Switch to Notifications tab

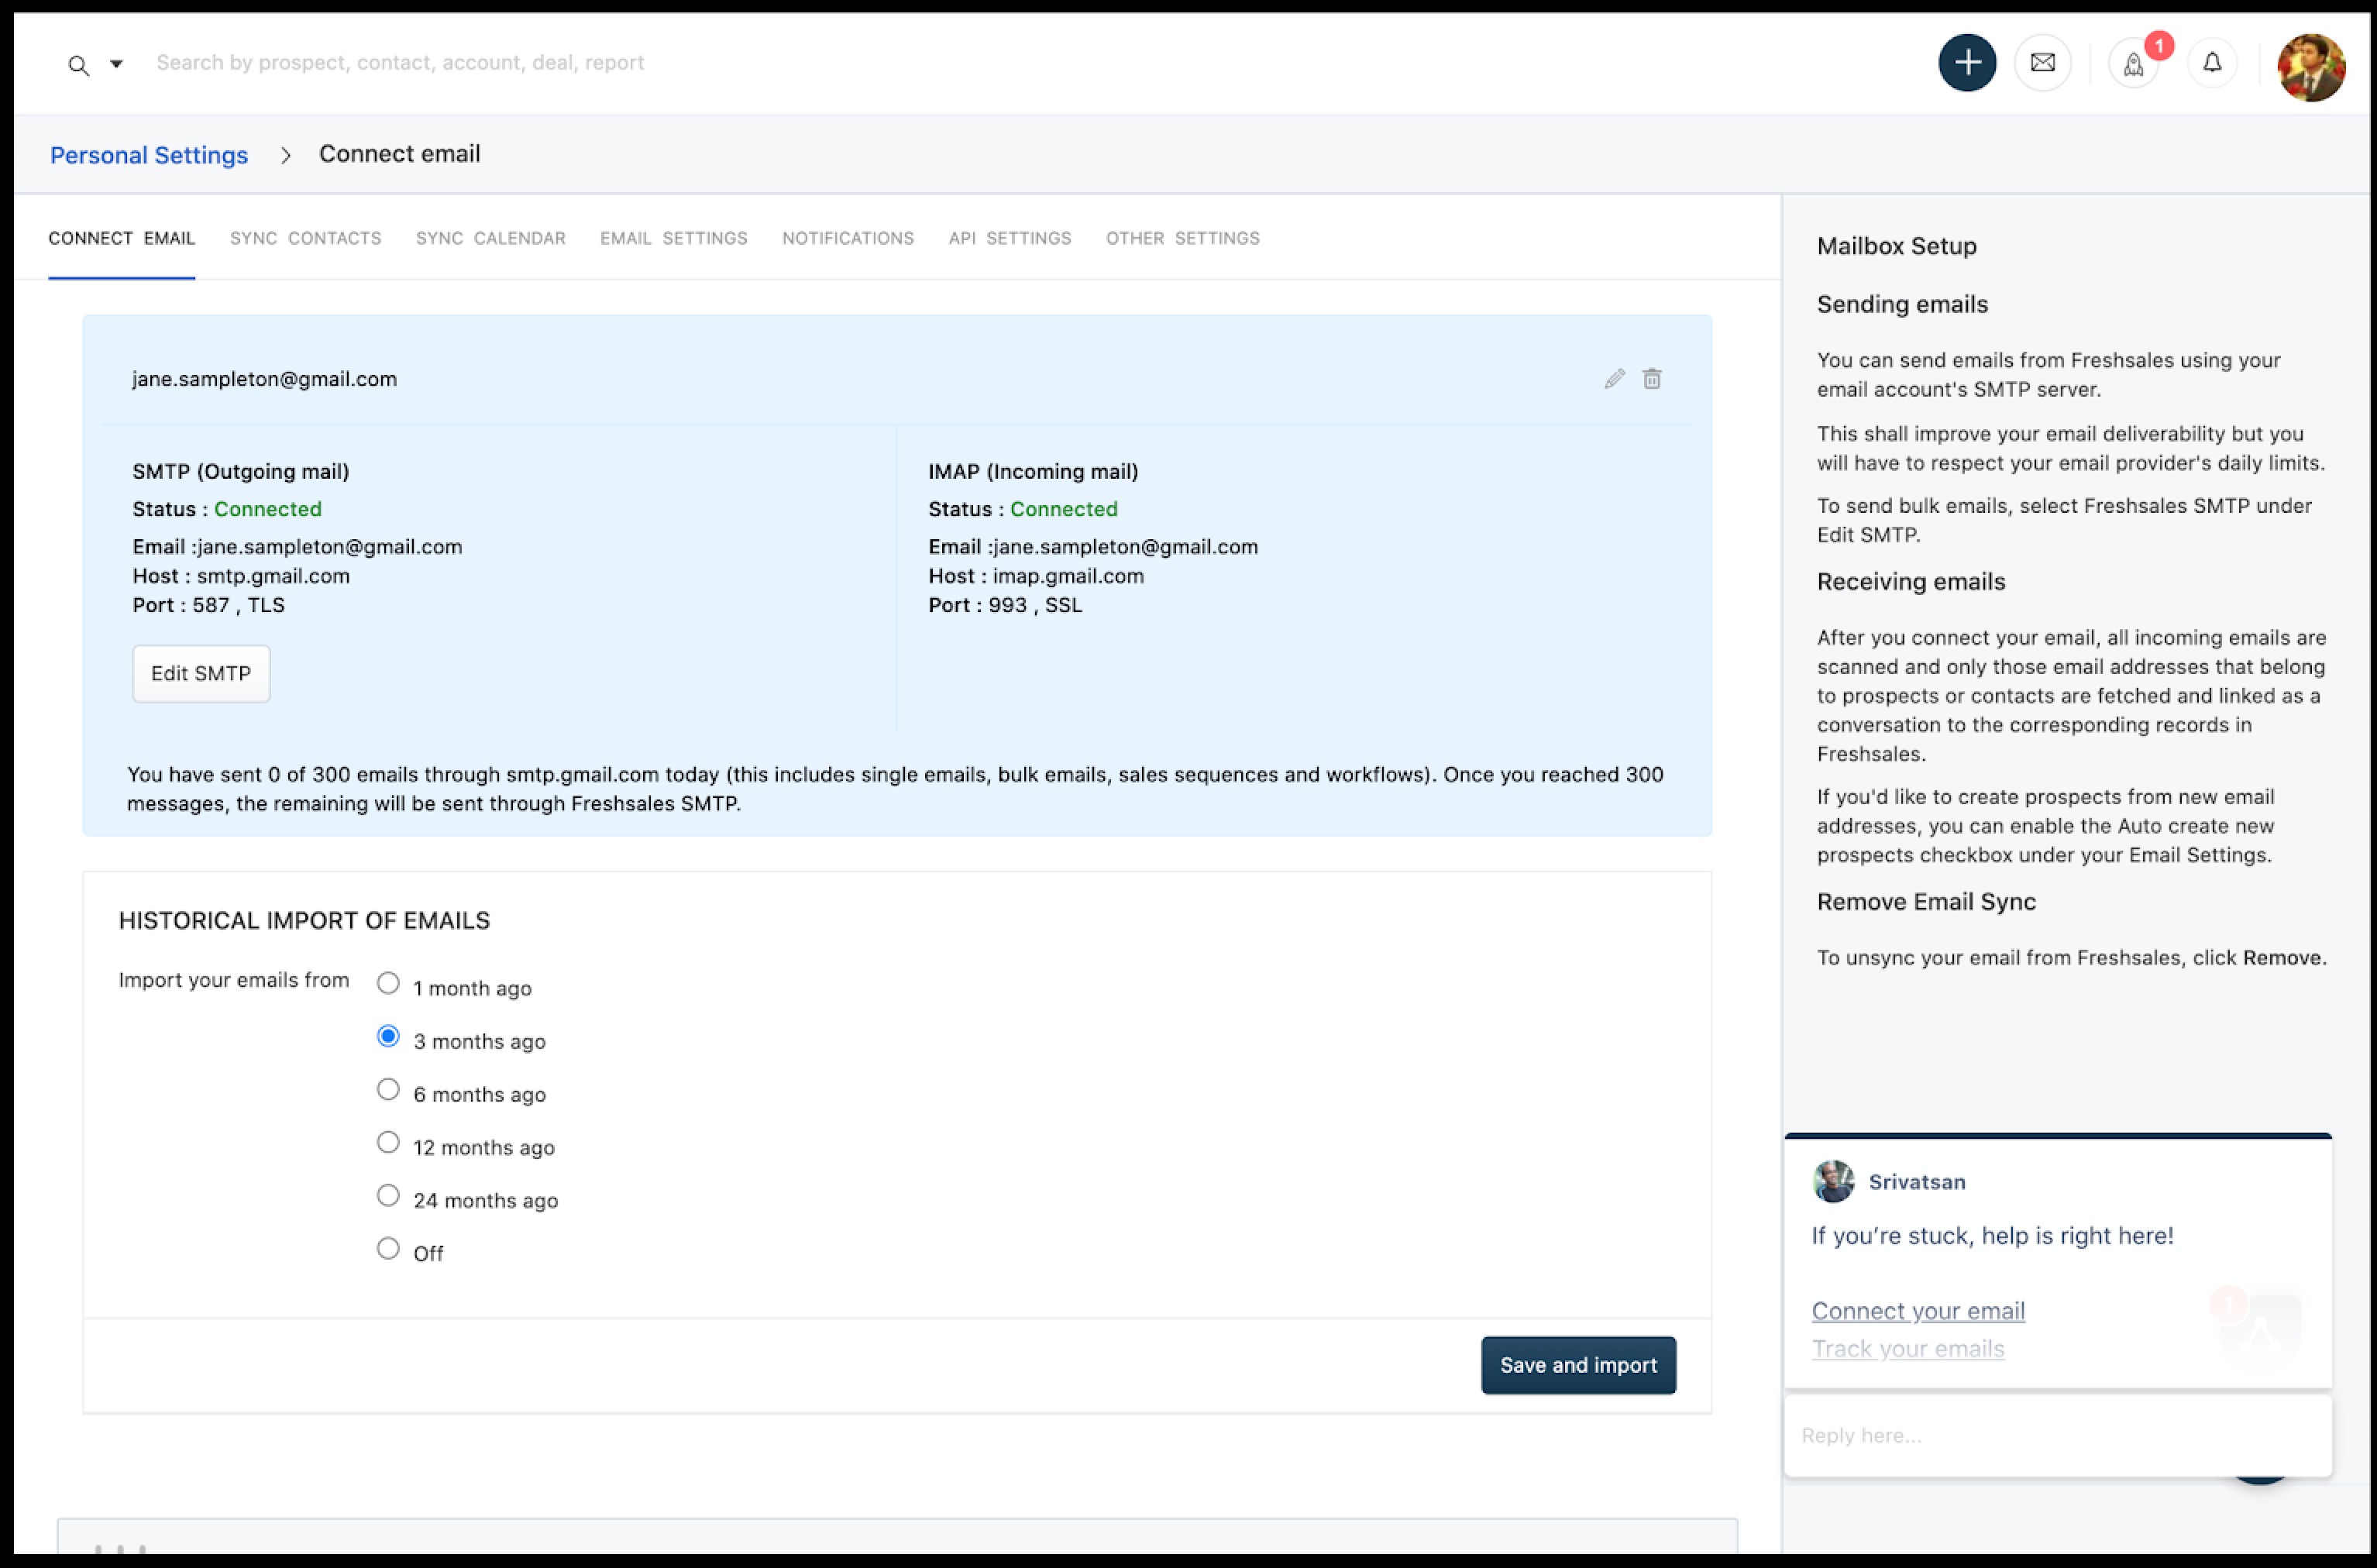(x=847, y=238)
